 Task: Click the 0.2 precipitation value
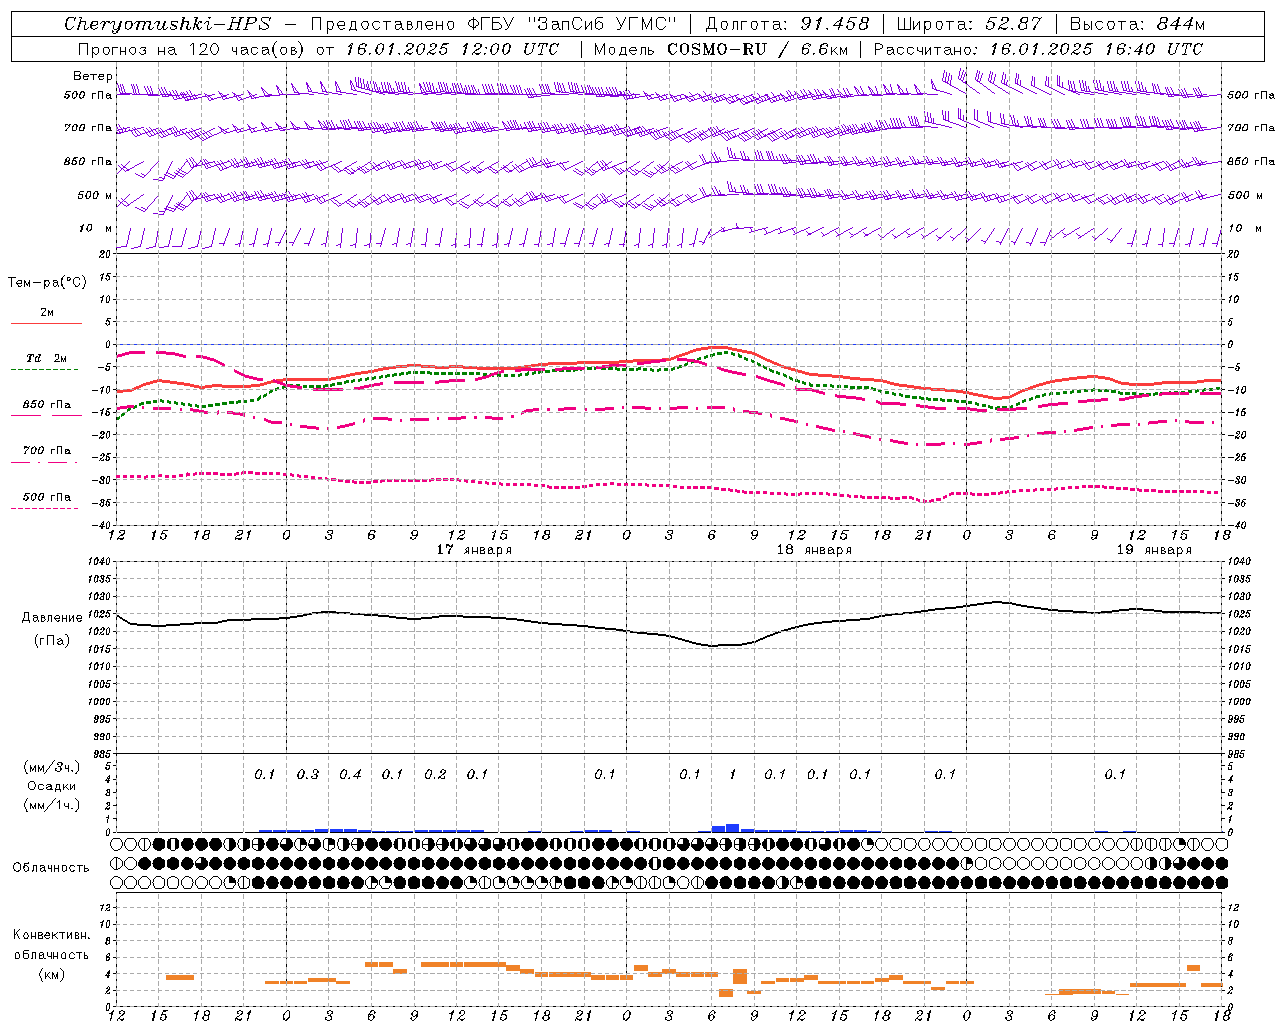click(435, 775)
